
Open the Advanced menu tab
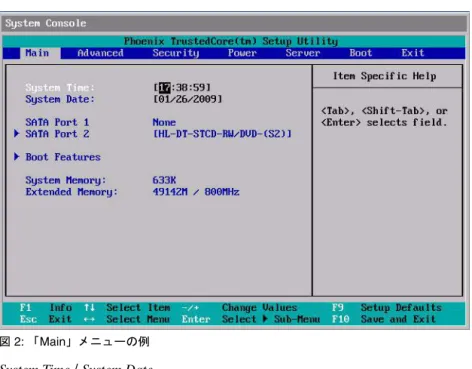(x=100, y=53)
